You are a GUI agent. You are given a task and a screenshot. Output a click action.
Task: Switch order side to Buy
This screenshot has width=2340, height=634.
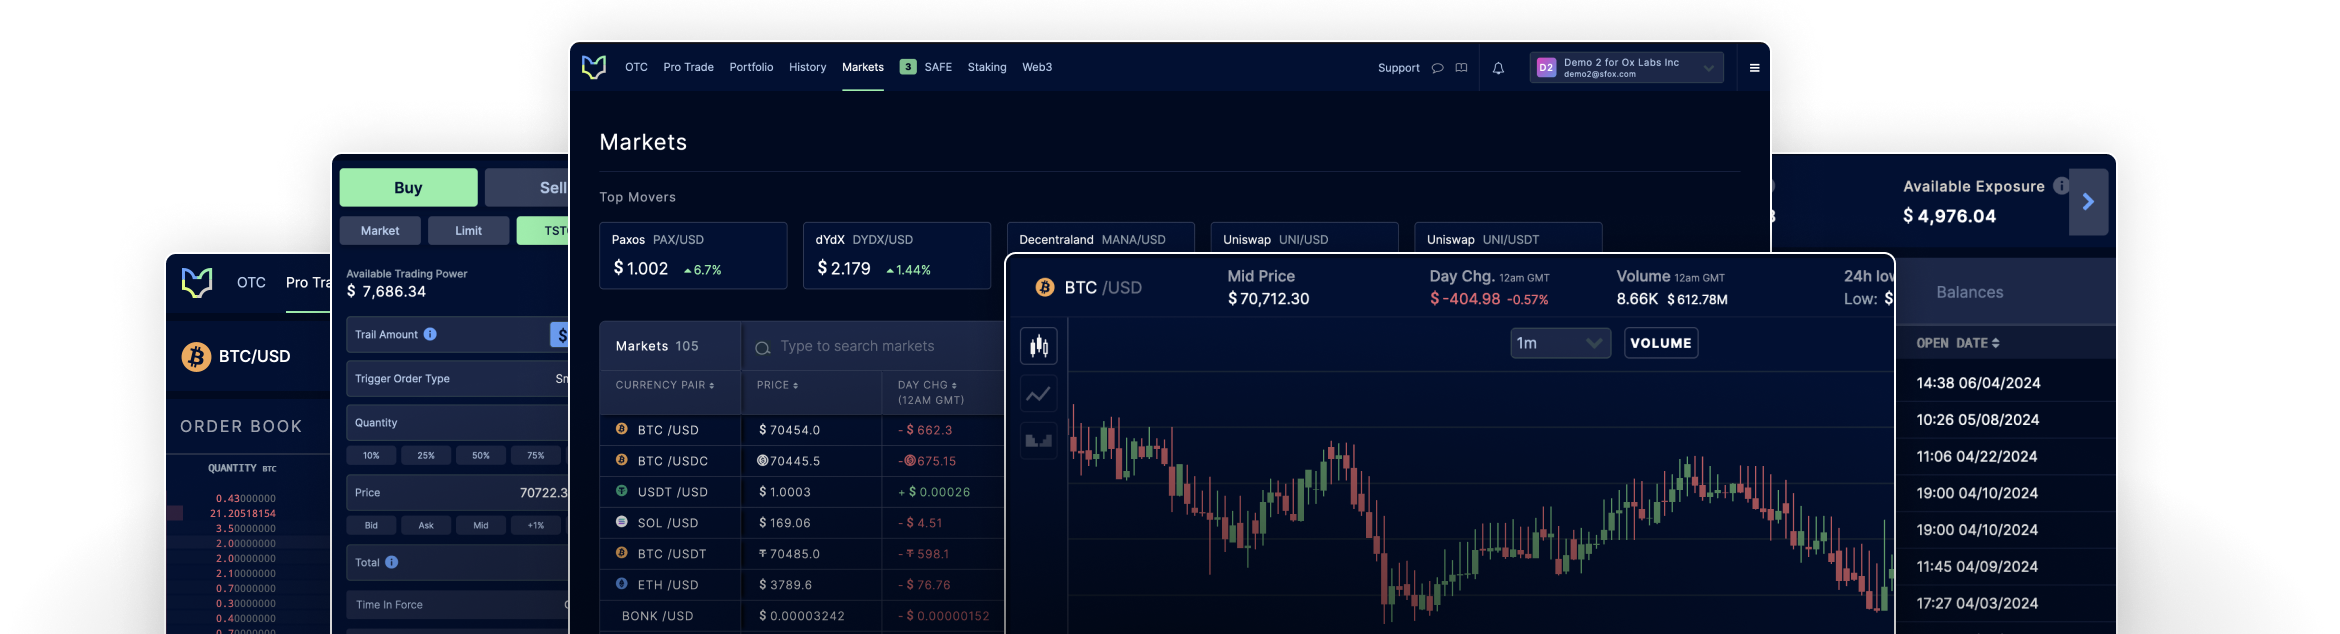click(x=408, y=187)
